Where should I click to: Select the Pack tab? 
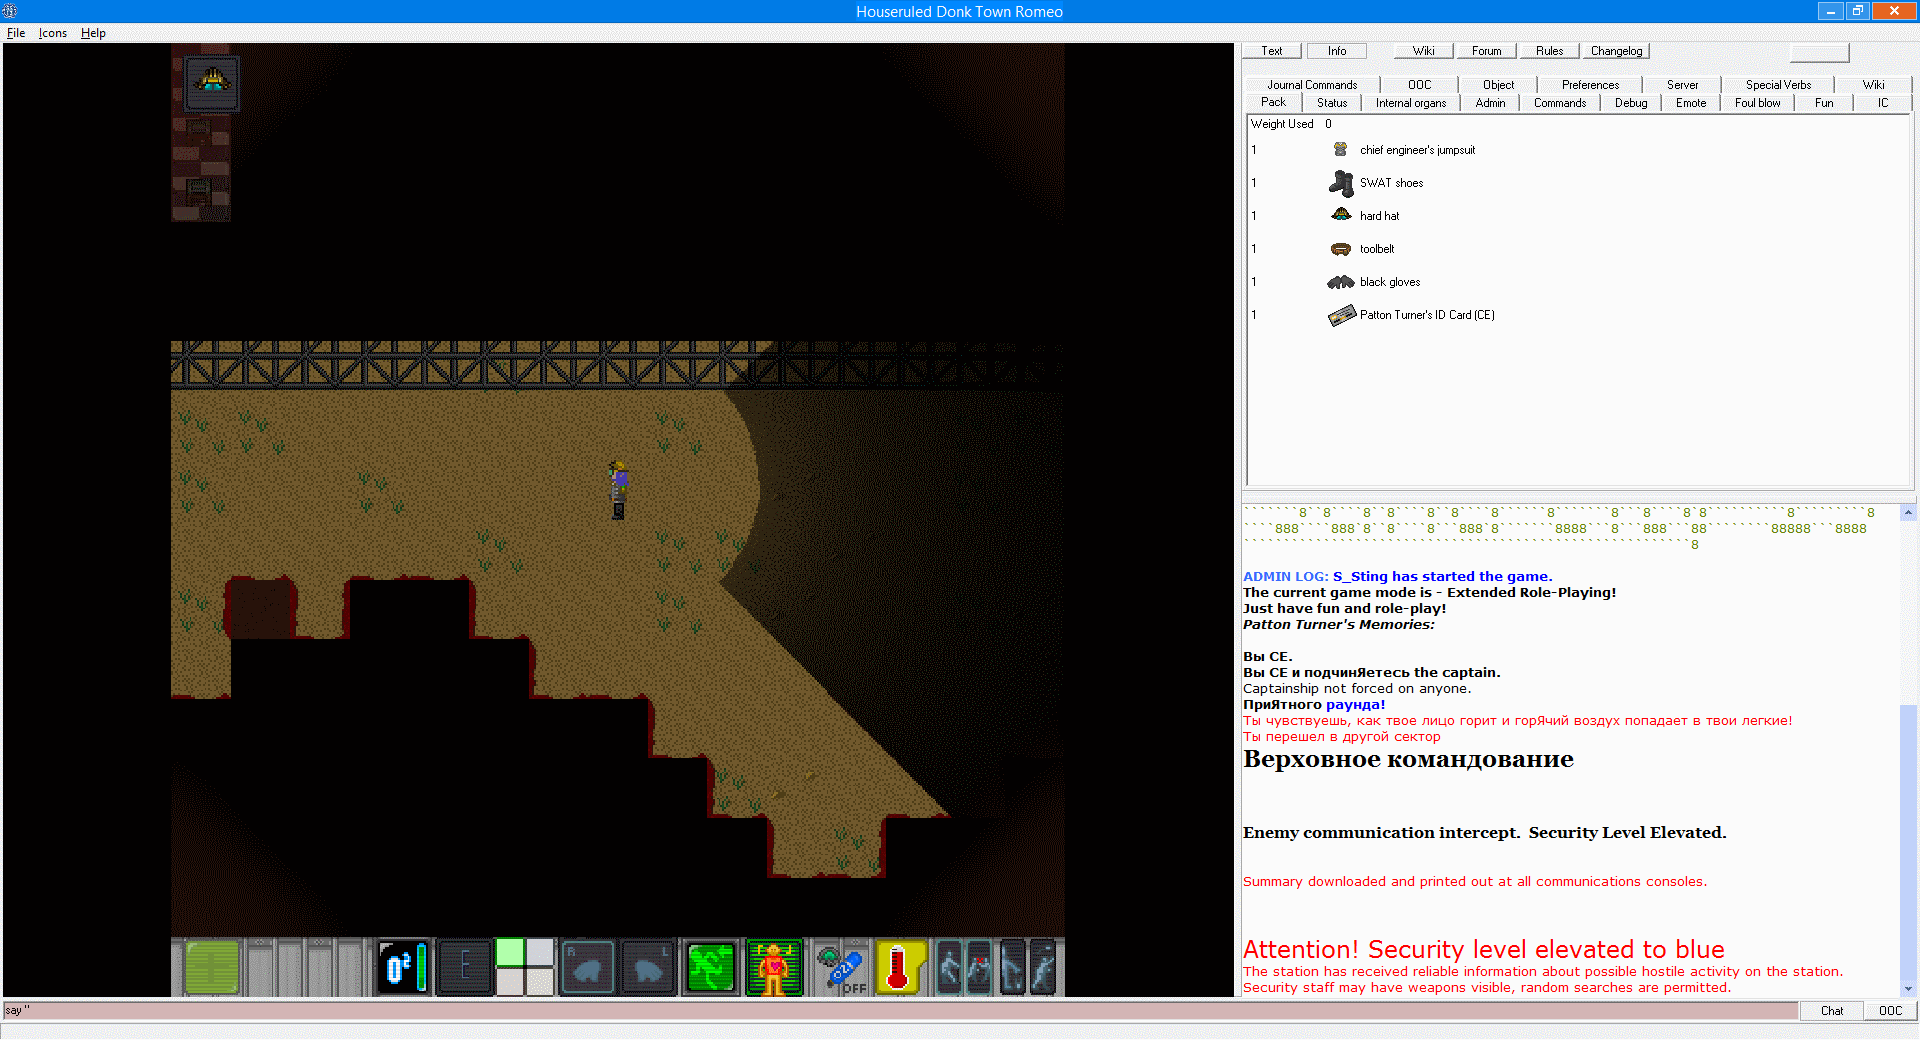point(1273,102)
